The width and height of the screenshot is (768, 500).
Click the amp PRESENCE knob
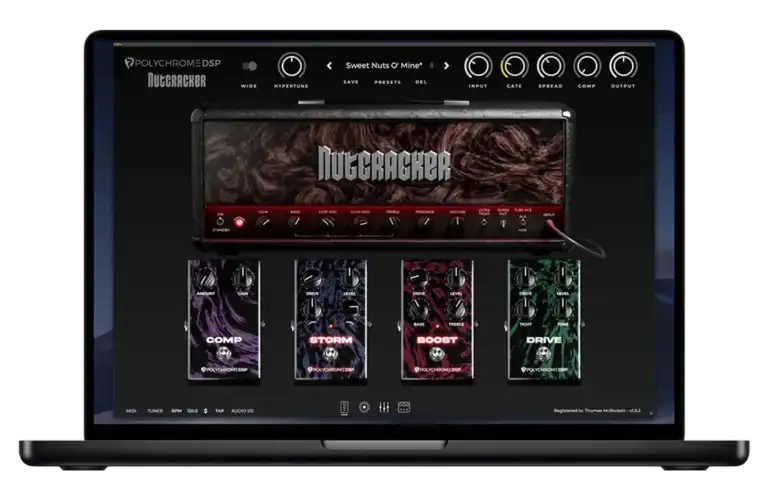[425, 222]
